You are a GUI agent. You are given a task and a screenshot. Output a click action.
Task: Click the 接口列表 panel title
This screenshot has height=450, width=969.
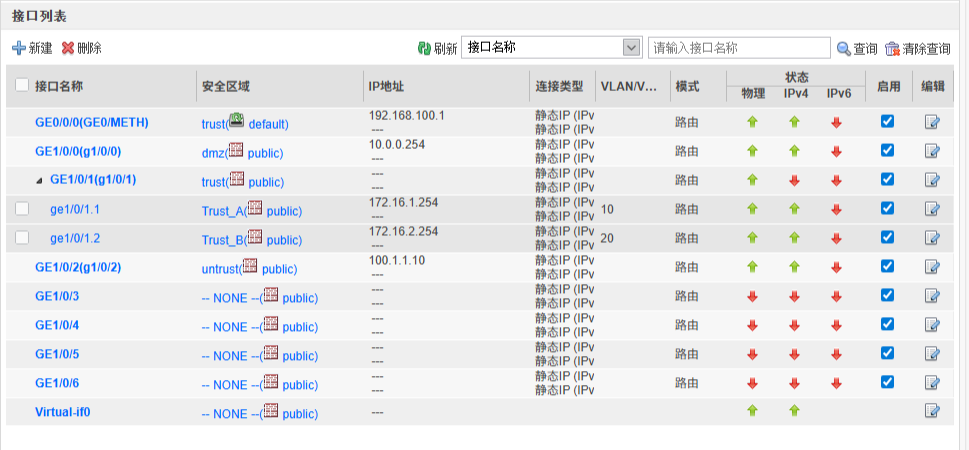[x=40, y=15]
